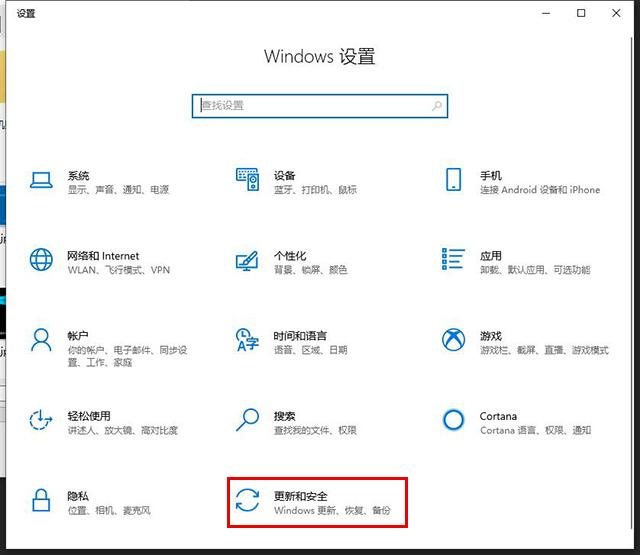Select the Cortana category title
The image size is (640, 555).
click(x=498, y=416)
